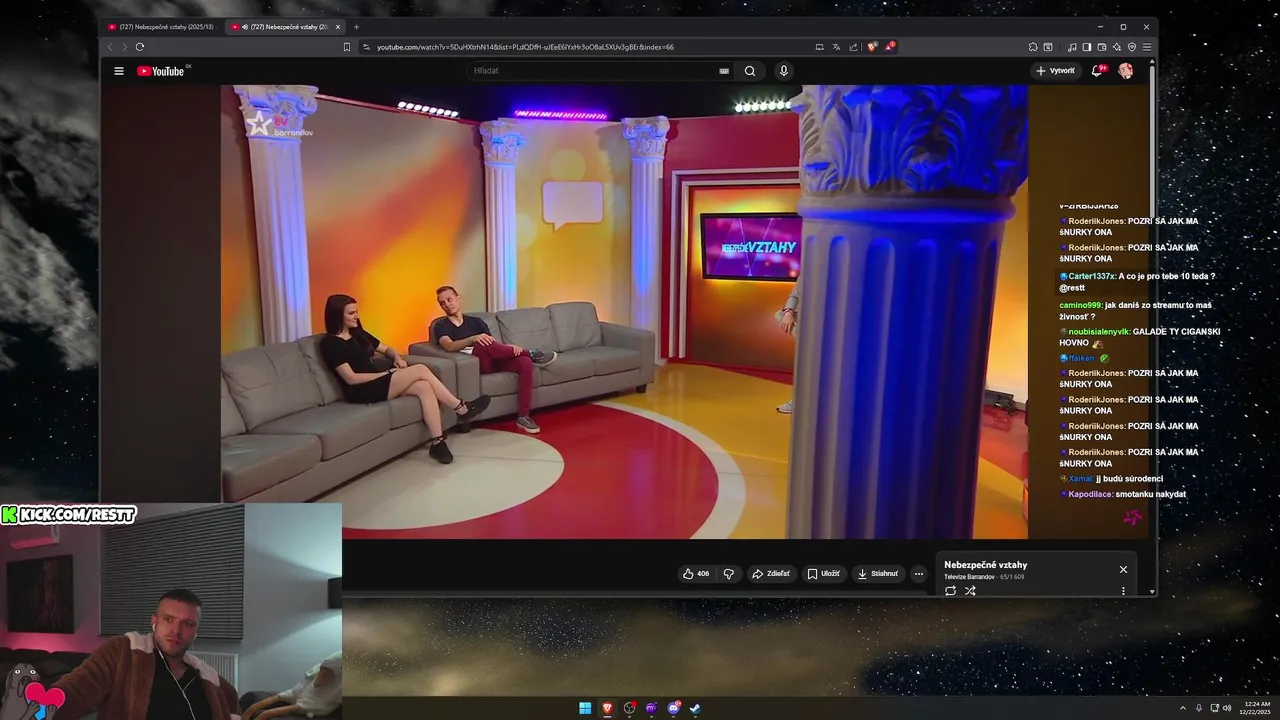This screenshot has width=1280, height=720.
Task: Click chat username noubisialenyvlk
Action: (1098, 332)
